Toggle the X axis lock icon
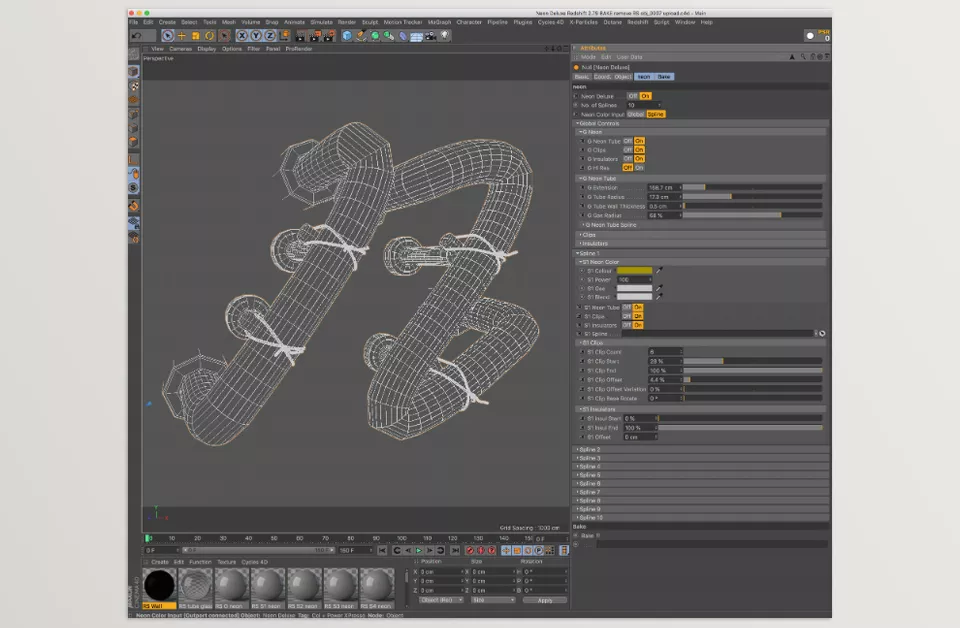 pos(242,36)
